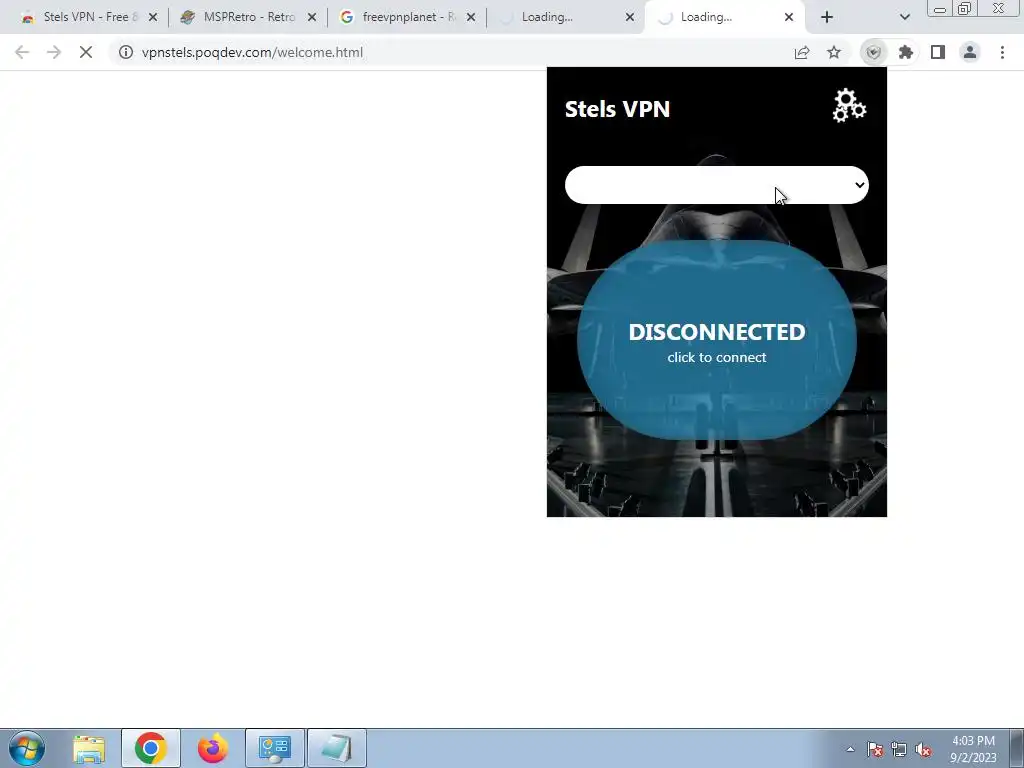
Task: Open a new browser tab
Action: 827,18
